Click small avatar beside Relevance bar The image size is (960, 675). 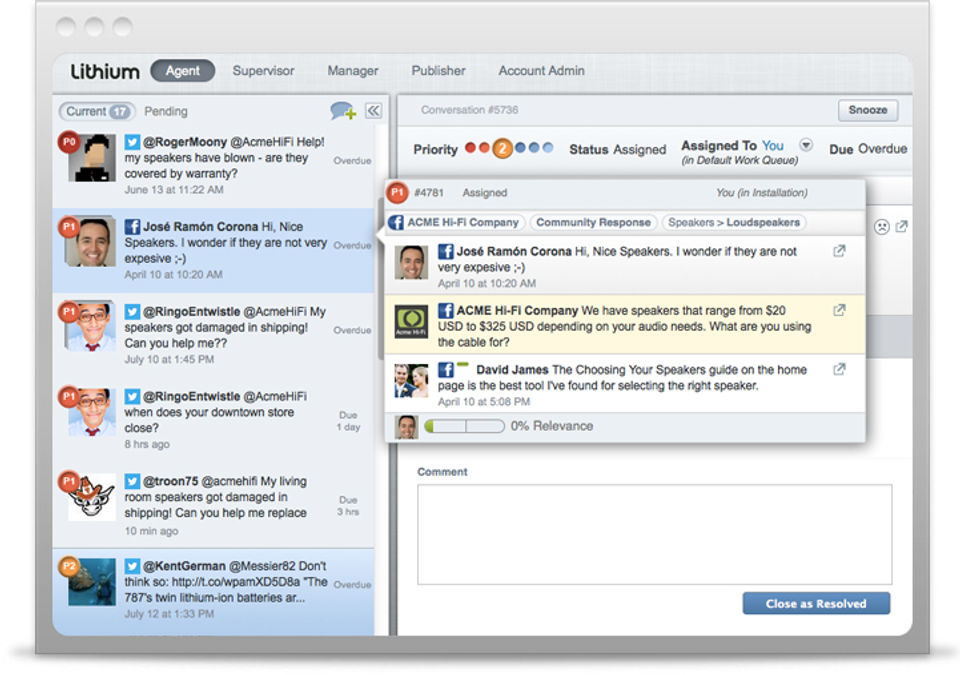point(406,427)
